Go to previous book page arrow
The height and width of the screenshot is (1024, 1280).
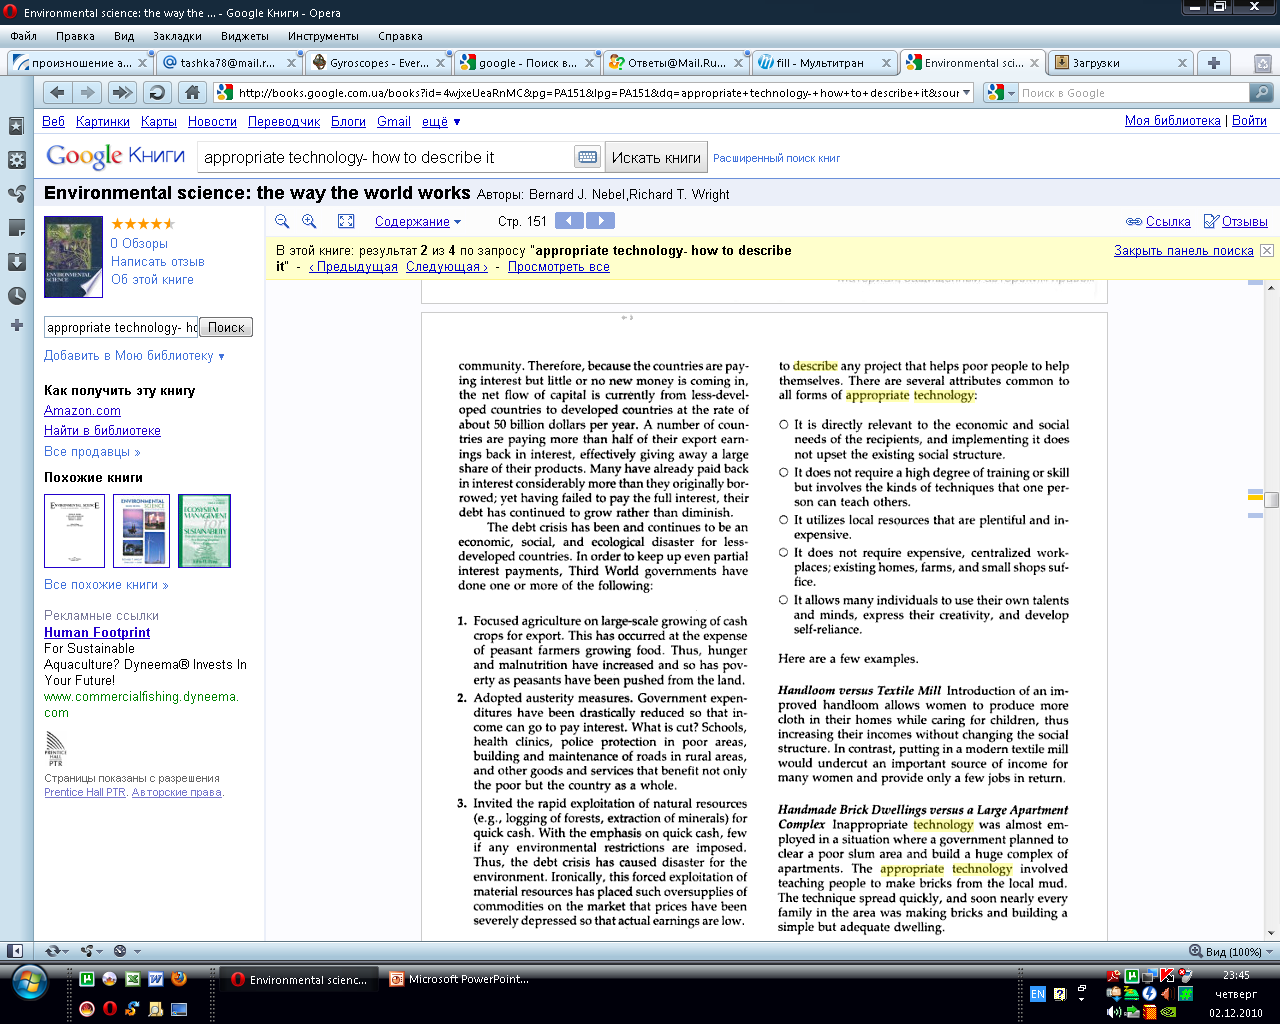569,221
